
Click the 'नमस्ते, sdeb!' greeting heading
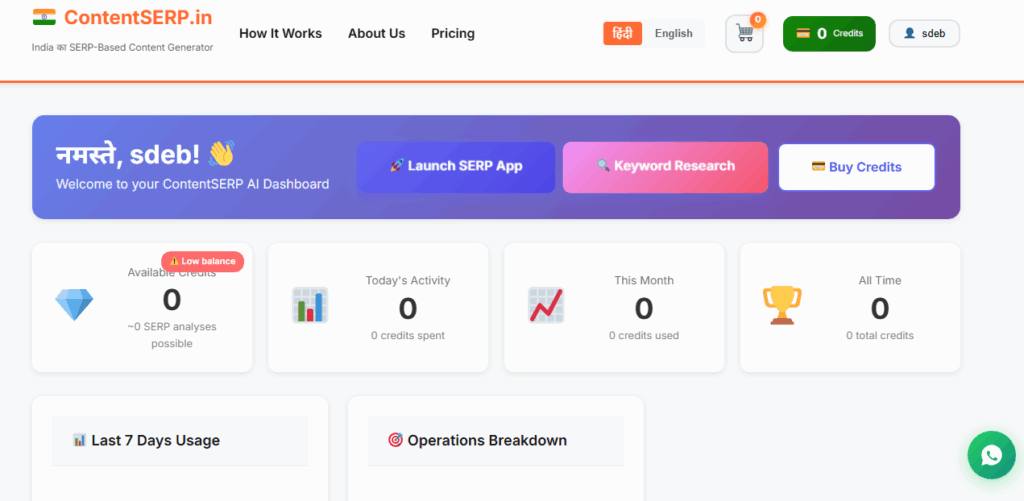pyautogui.click(x=128, y=154)
